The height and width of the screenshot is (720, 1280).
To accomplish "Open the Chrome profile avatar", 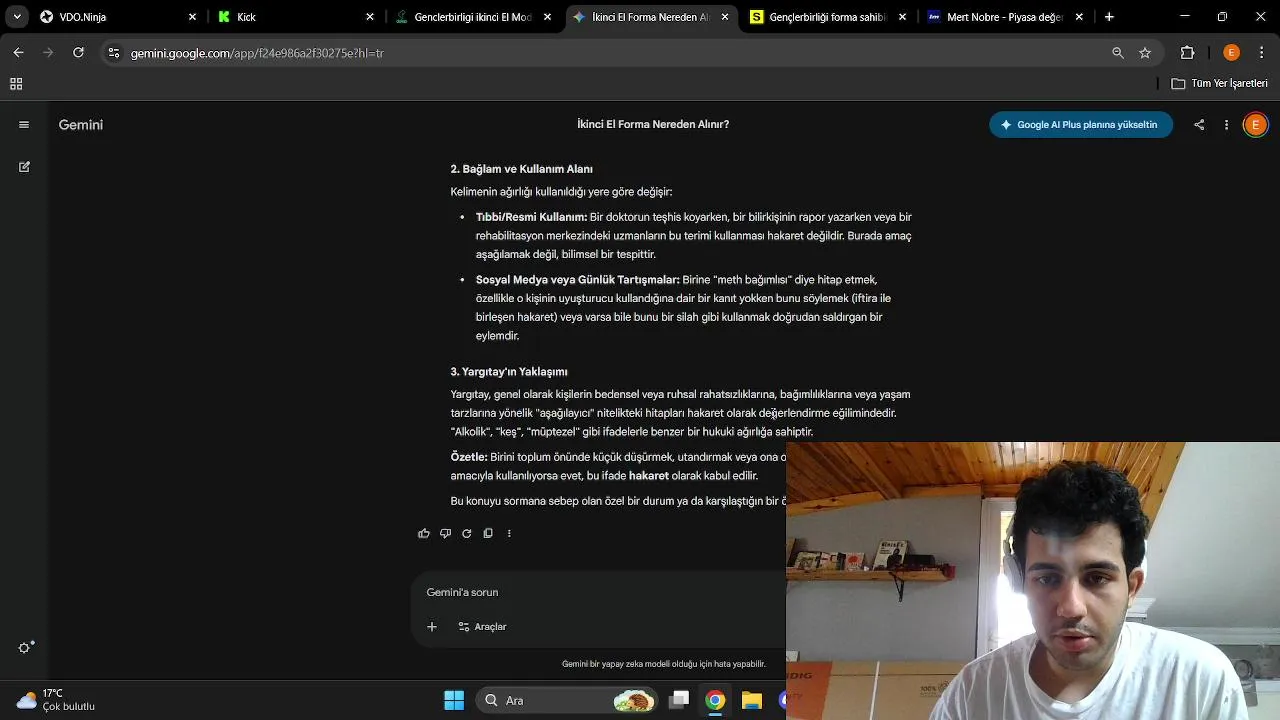I will pyautogui.click(x=1231, y=53).
